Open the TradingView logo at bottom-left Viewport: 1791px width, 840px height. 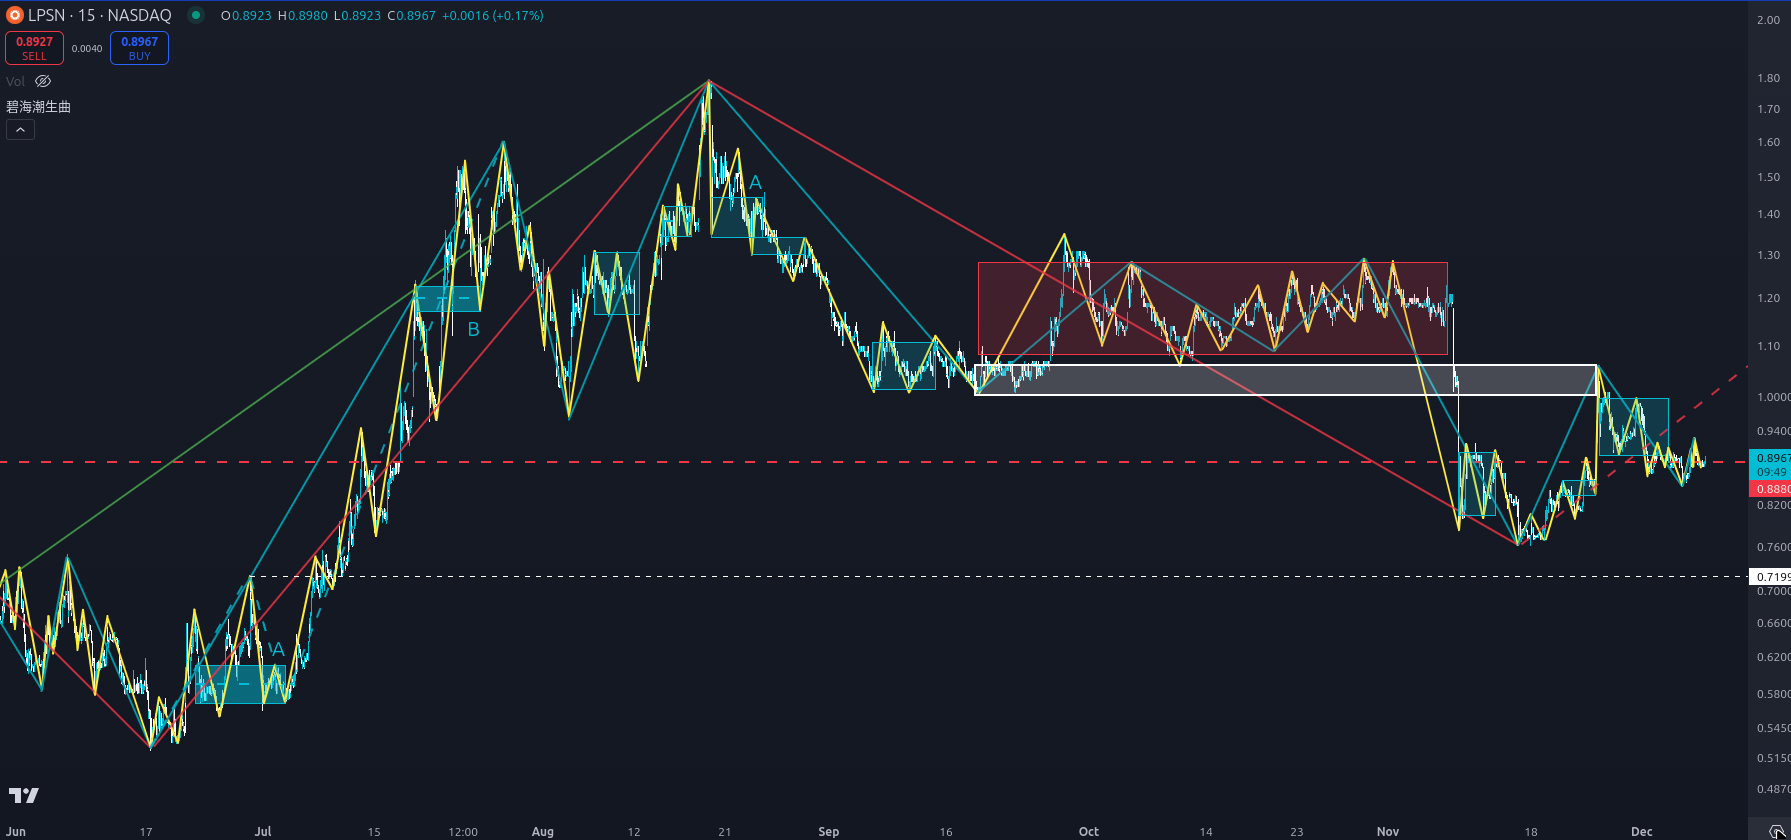coord(23,795)
